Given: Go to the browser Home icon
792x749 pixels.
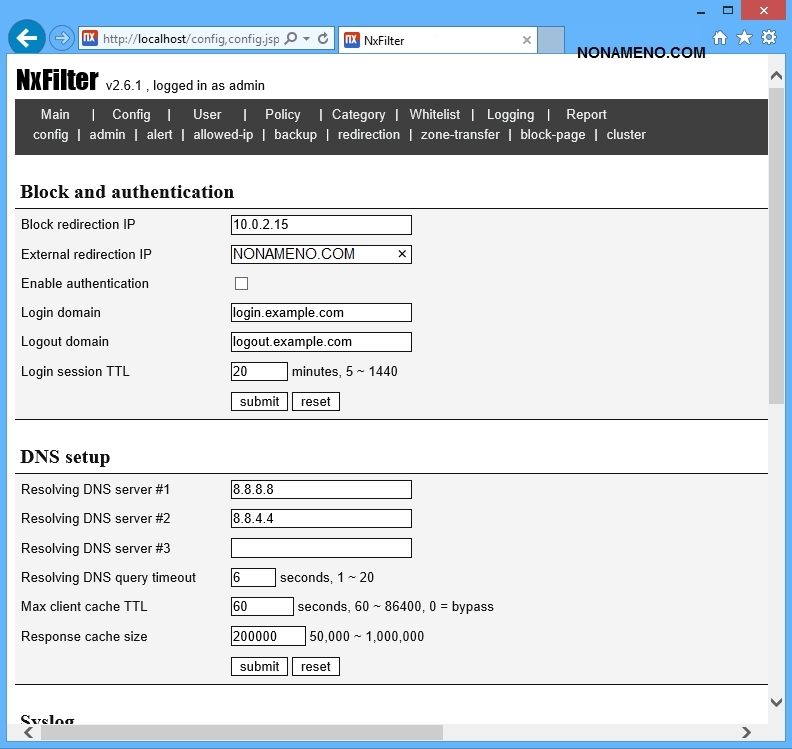Looking at the screenshot, I should (720, 37).
